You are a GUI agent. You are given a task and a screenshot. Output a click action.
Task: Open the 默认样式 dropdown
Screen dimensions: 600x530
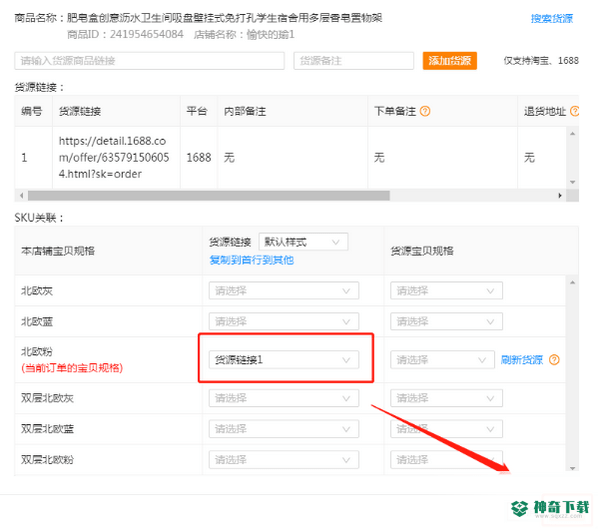pyautogui.click(x=303, y=242)
